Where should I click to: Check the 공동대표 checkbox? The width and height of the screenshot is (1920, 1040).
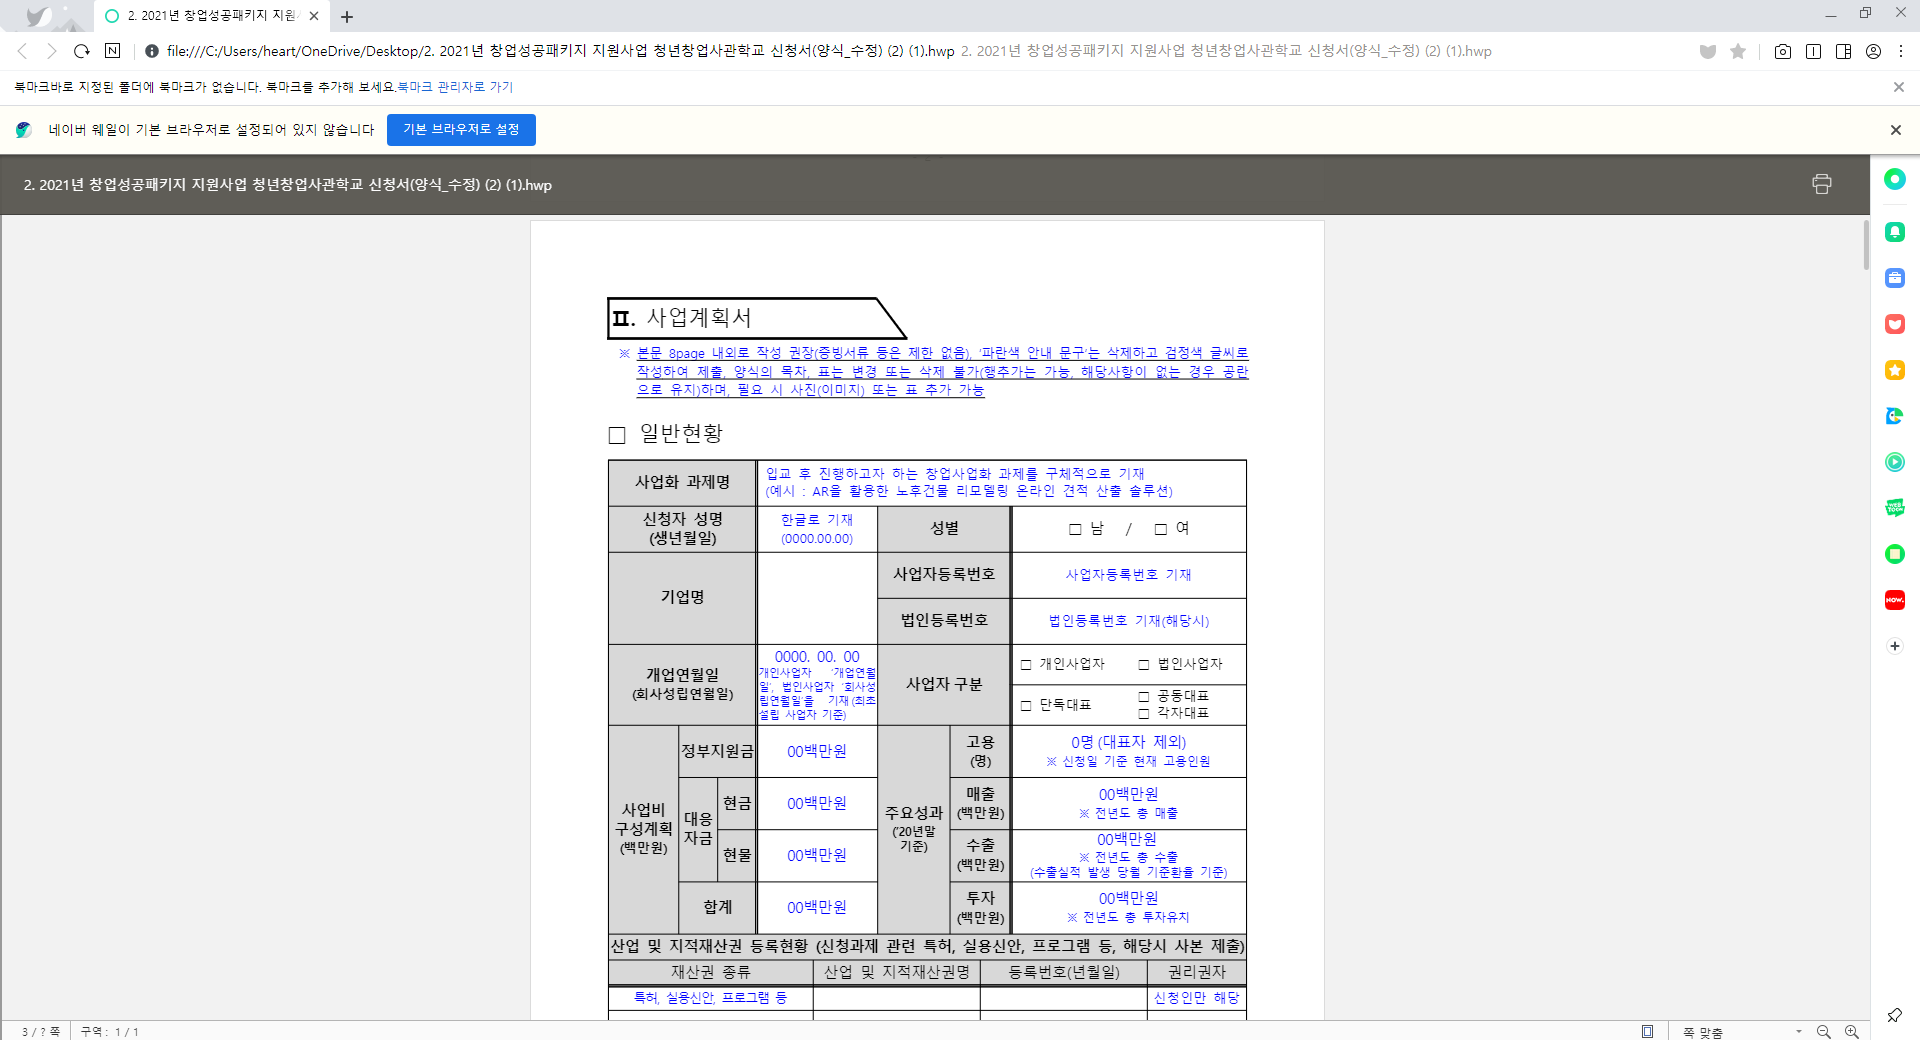[x=1144, y=697]
